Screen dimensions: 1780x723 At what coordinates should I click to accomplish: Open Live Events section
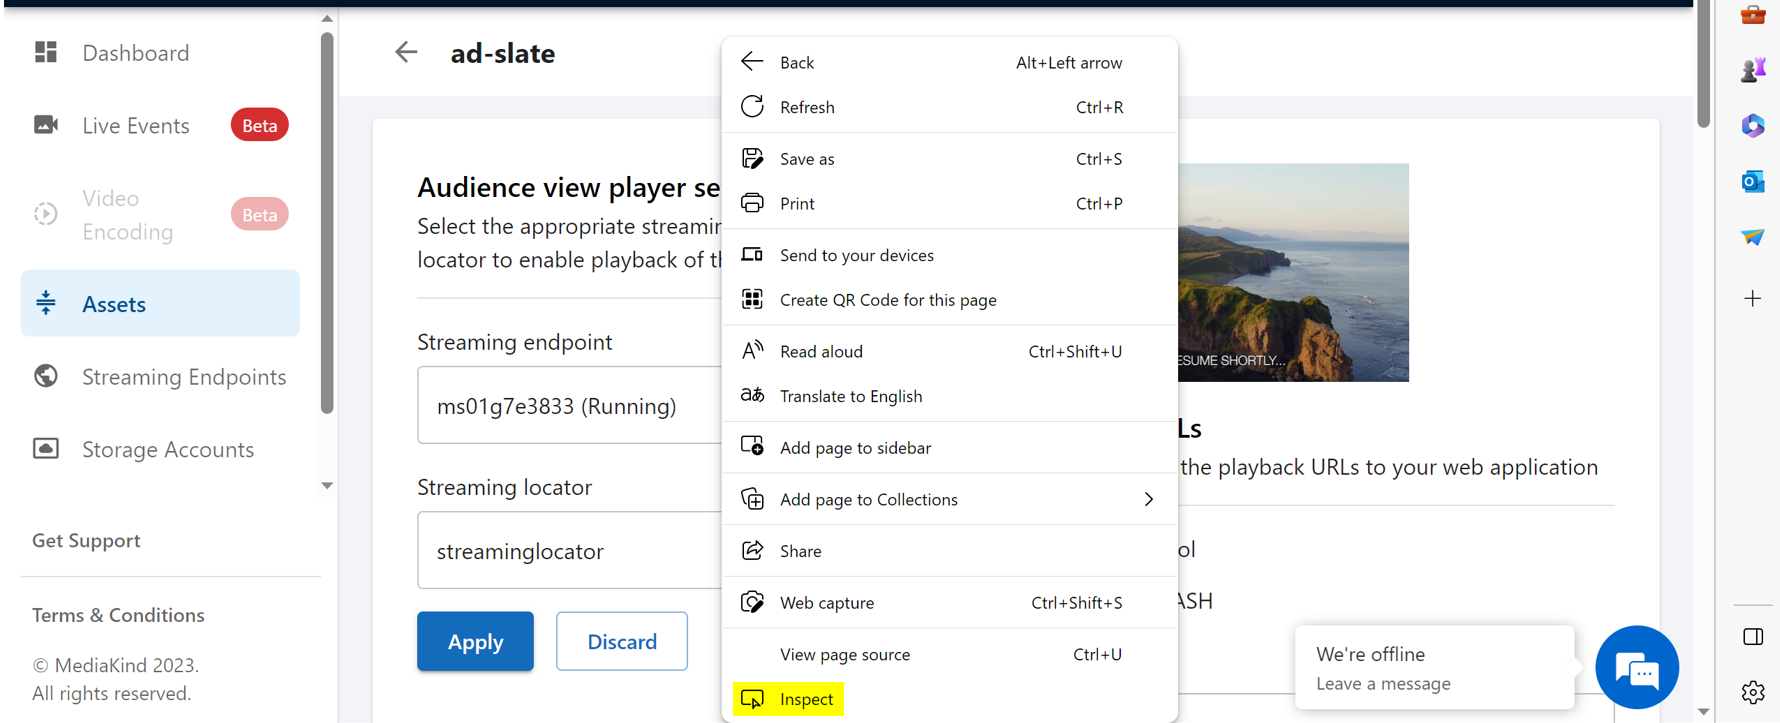[160, 125]
